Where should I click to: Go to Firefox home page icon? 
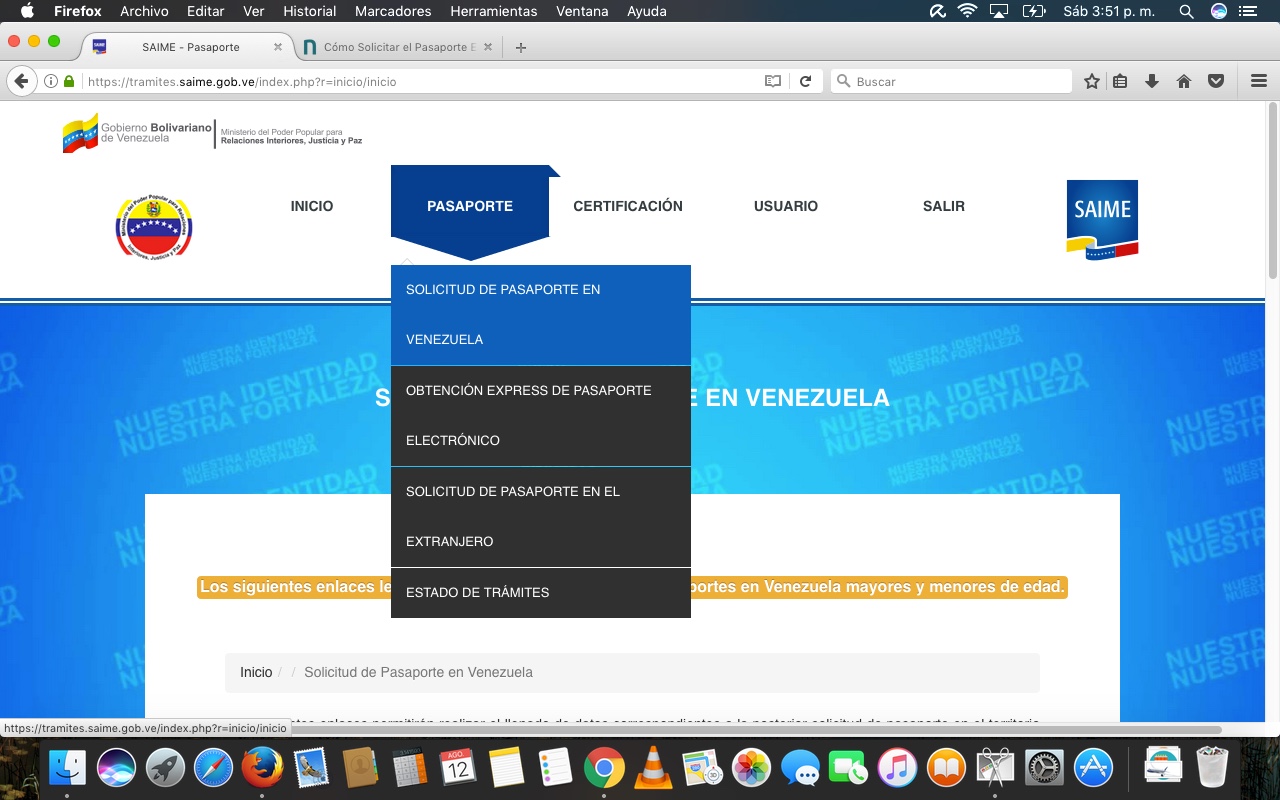click(x=1184, y=81)
